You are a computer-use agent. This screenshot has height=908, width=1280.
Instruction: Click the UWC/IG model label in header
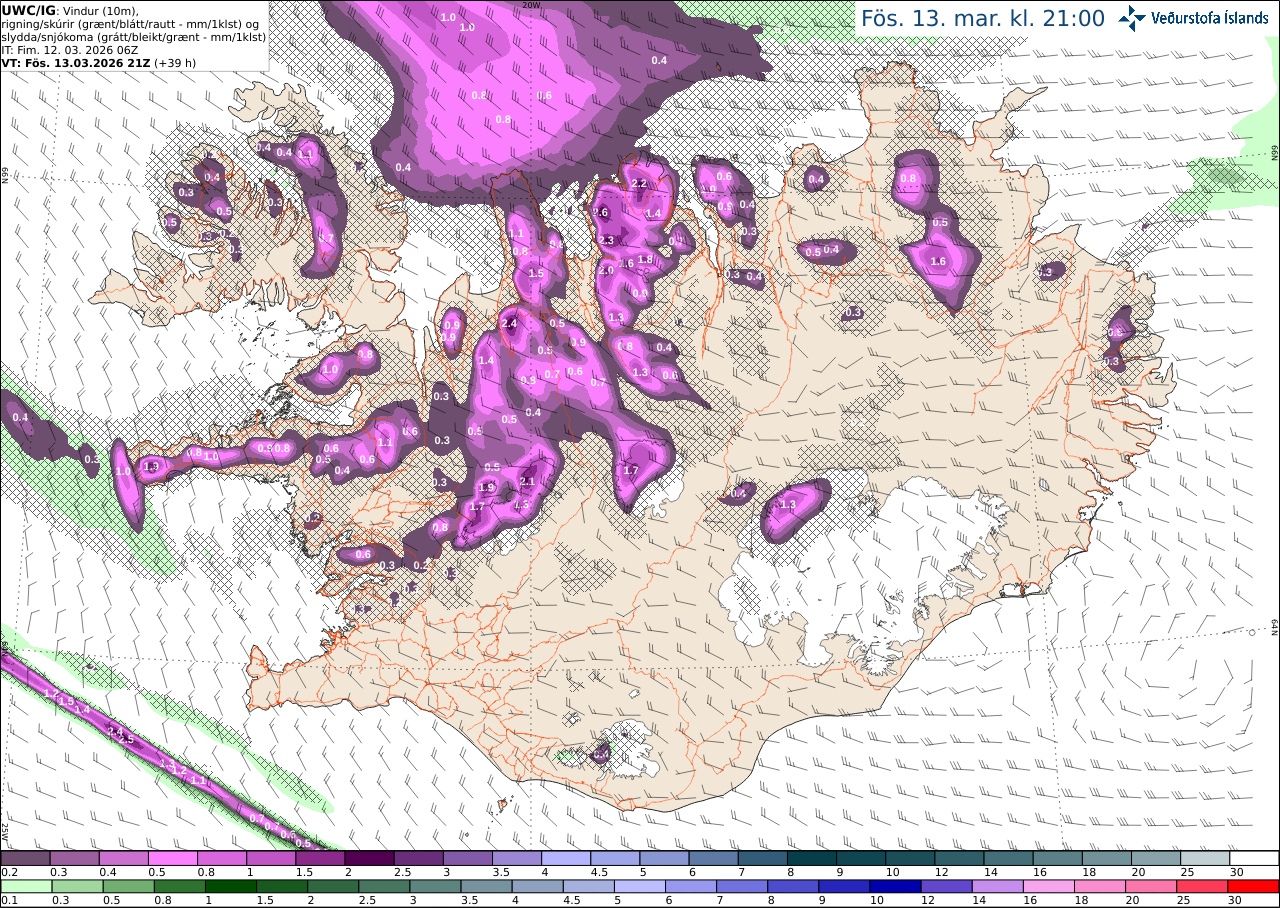[x=28, y=9]
